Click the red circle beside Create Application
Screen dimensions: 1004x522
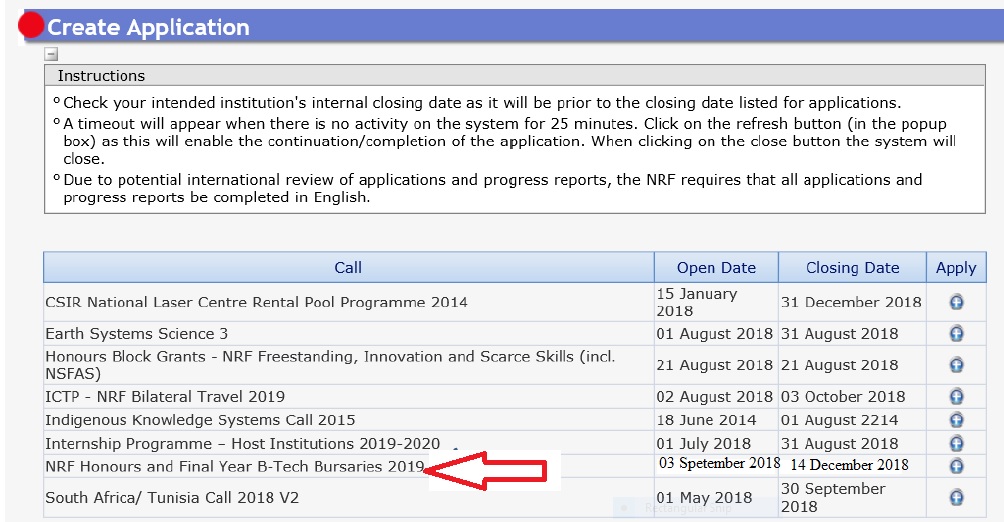point(32,26)
